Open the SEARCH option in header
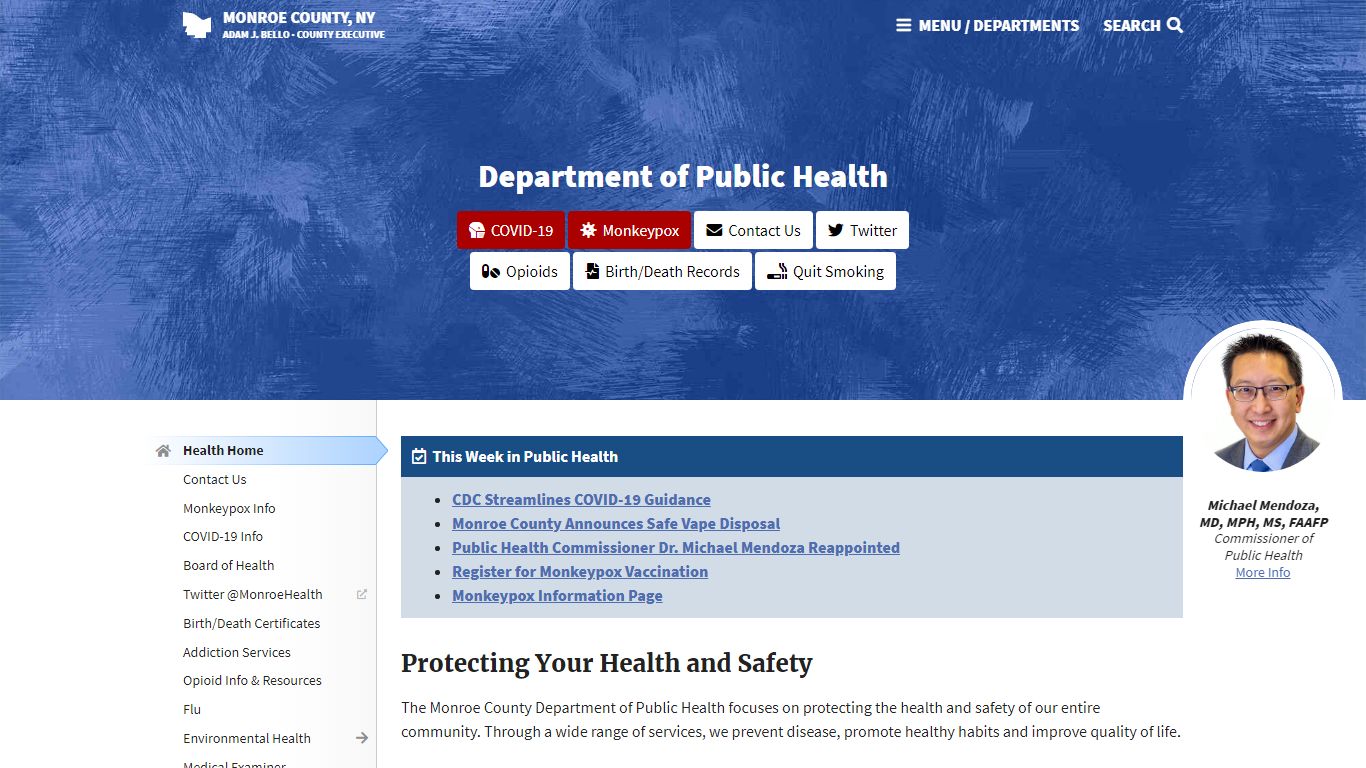Screen dimensions: 1366x768 [x=1143, y=25]
